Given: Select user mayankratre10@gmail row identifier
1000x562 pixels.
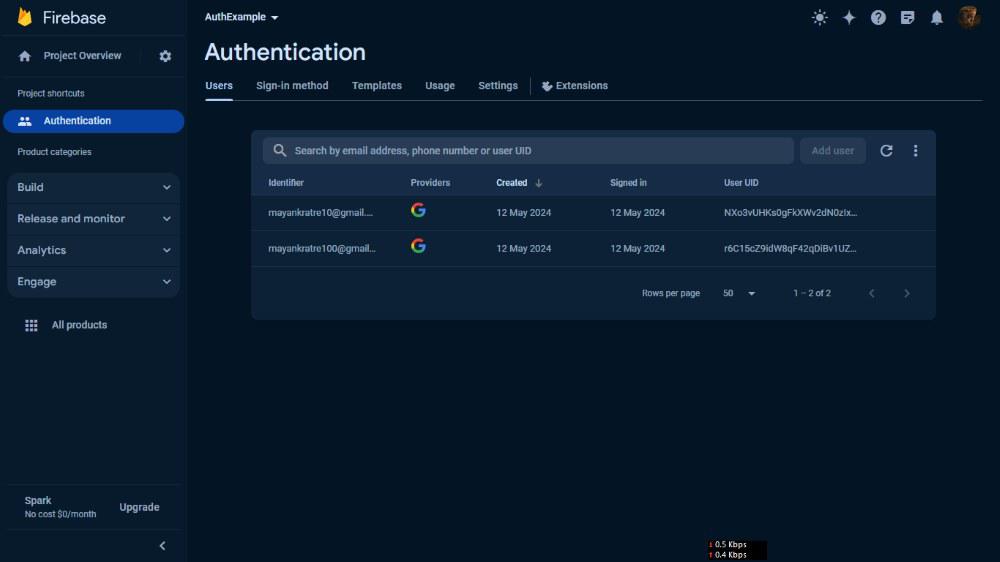Looking at the screenshot, I should 320,213.
